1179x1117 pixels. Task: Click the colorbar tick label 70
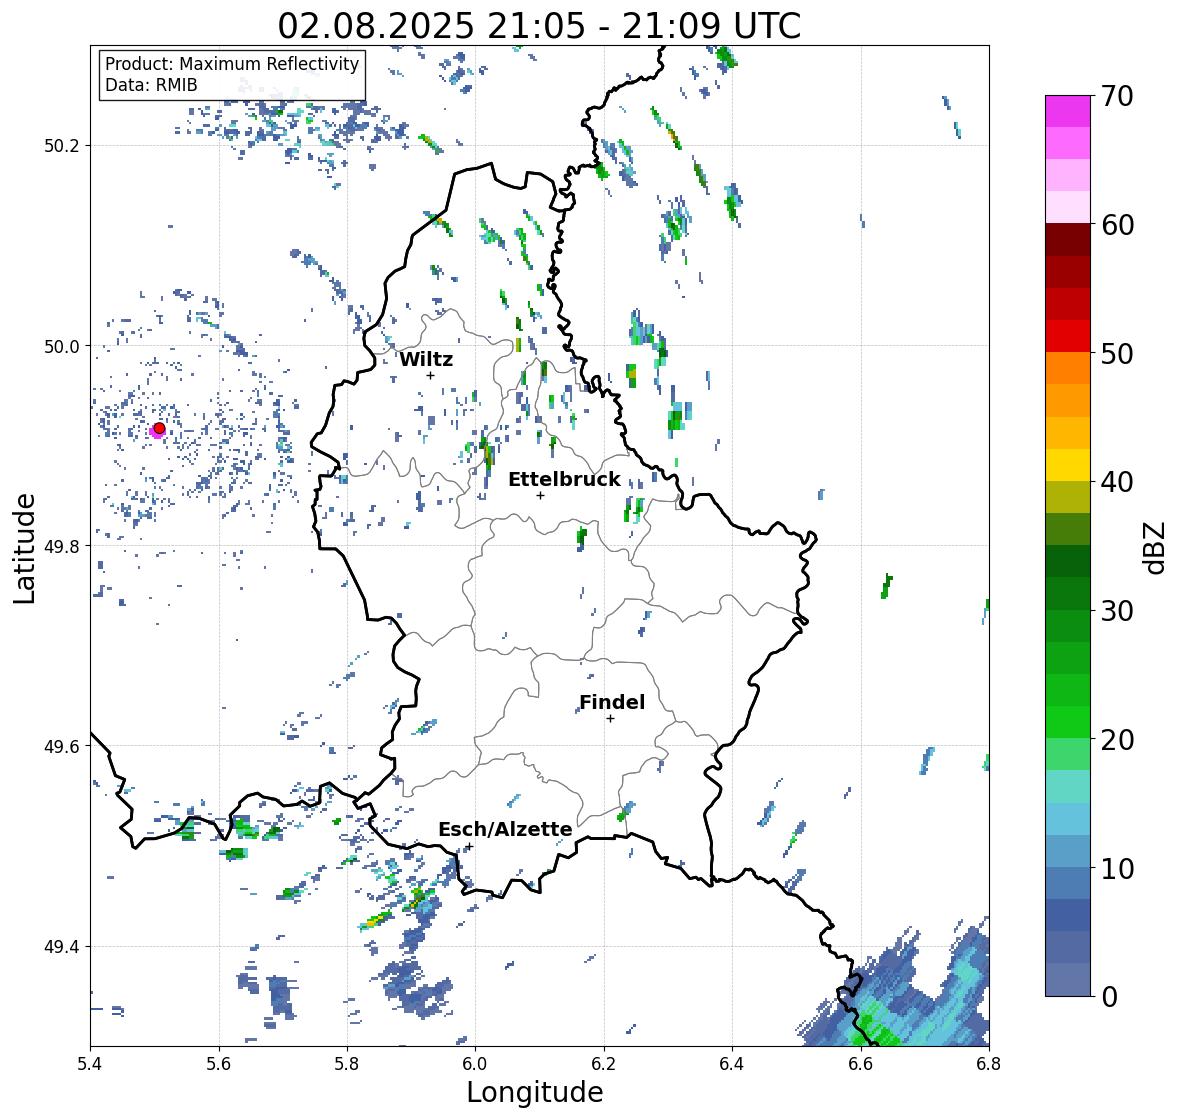coord(1117,96)
